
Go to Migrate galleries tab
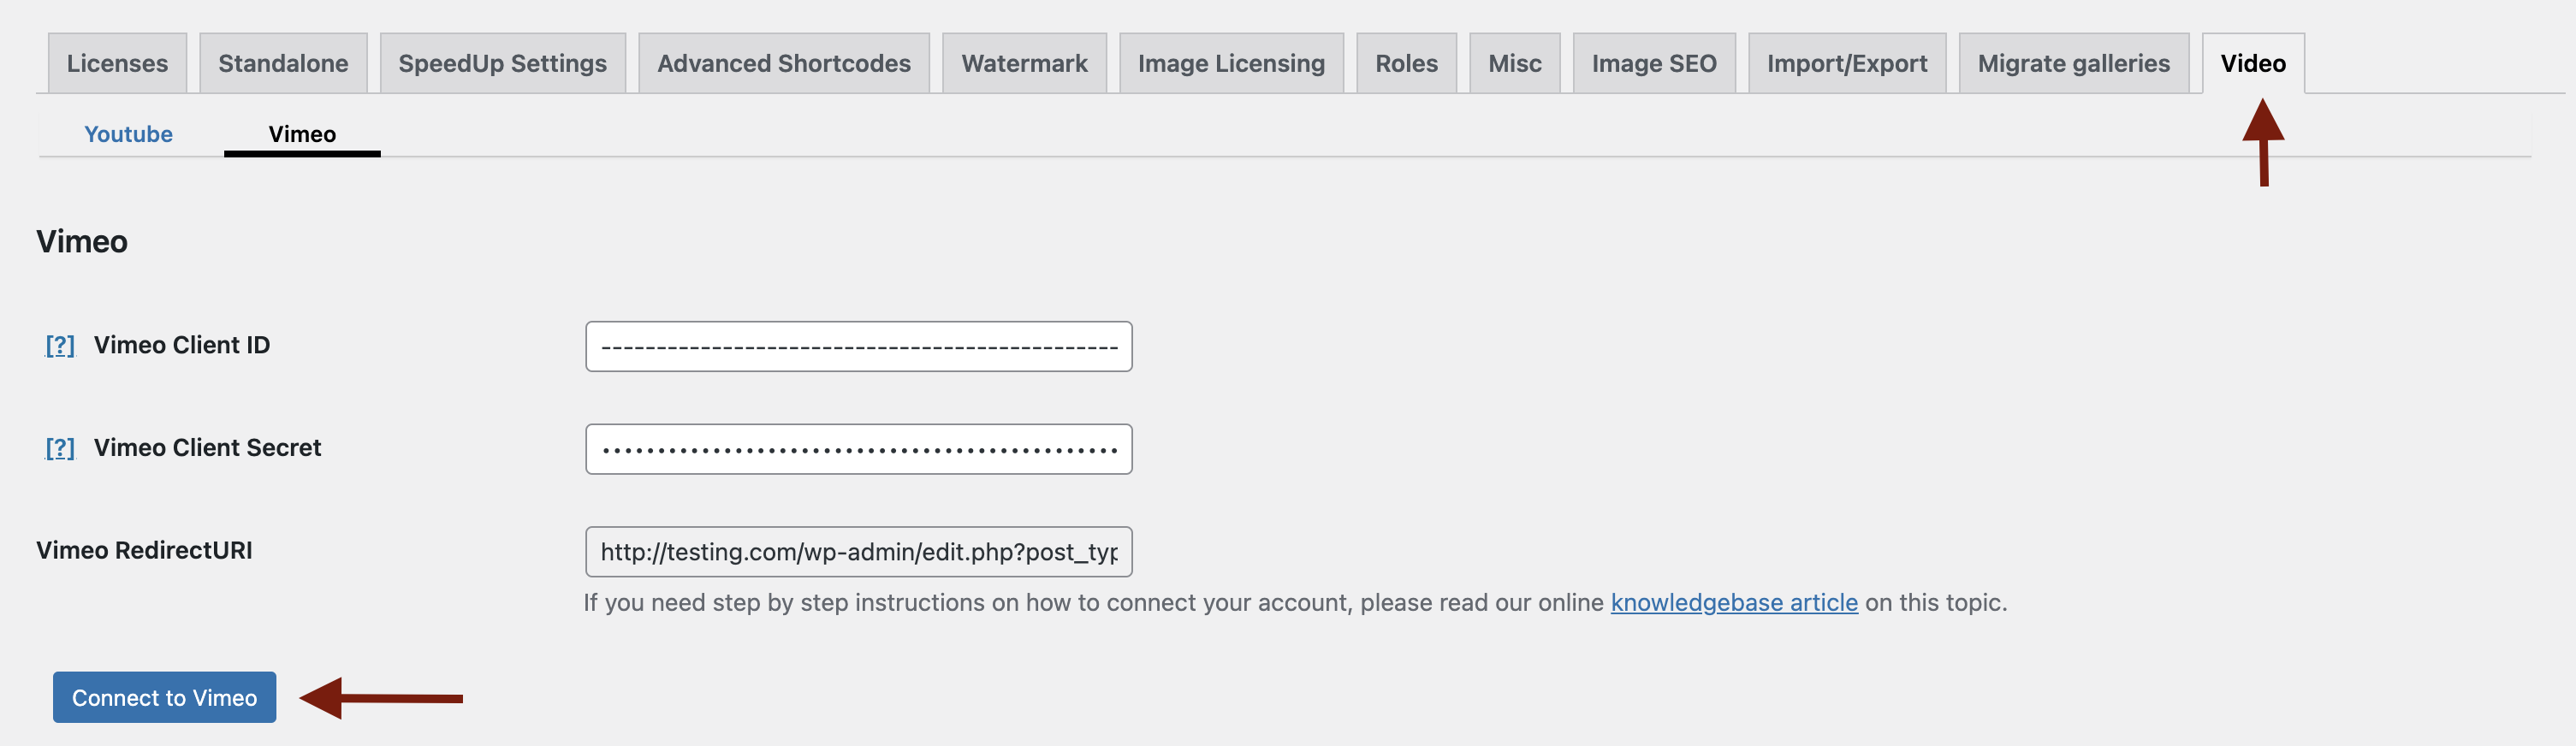click(x=2074, y=63)
